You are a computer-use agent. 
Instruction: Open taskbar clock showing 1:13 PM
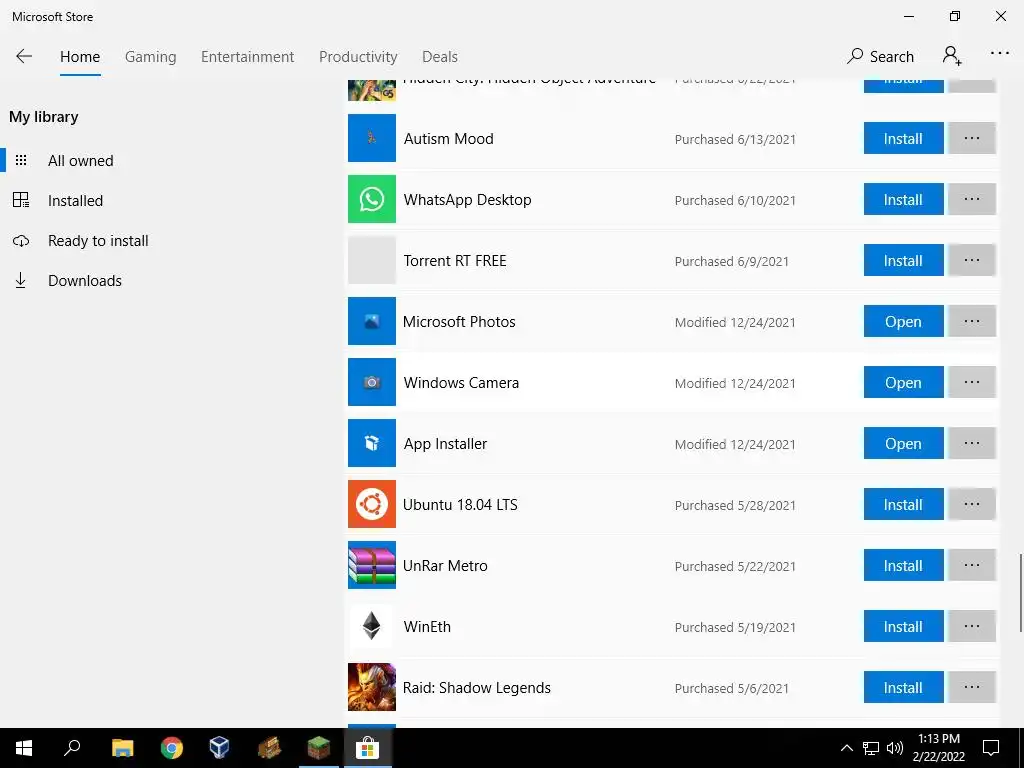click(939, 748)
